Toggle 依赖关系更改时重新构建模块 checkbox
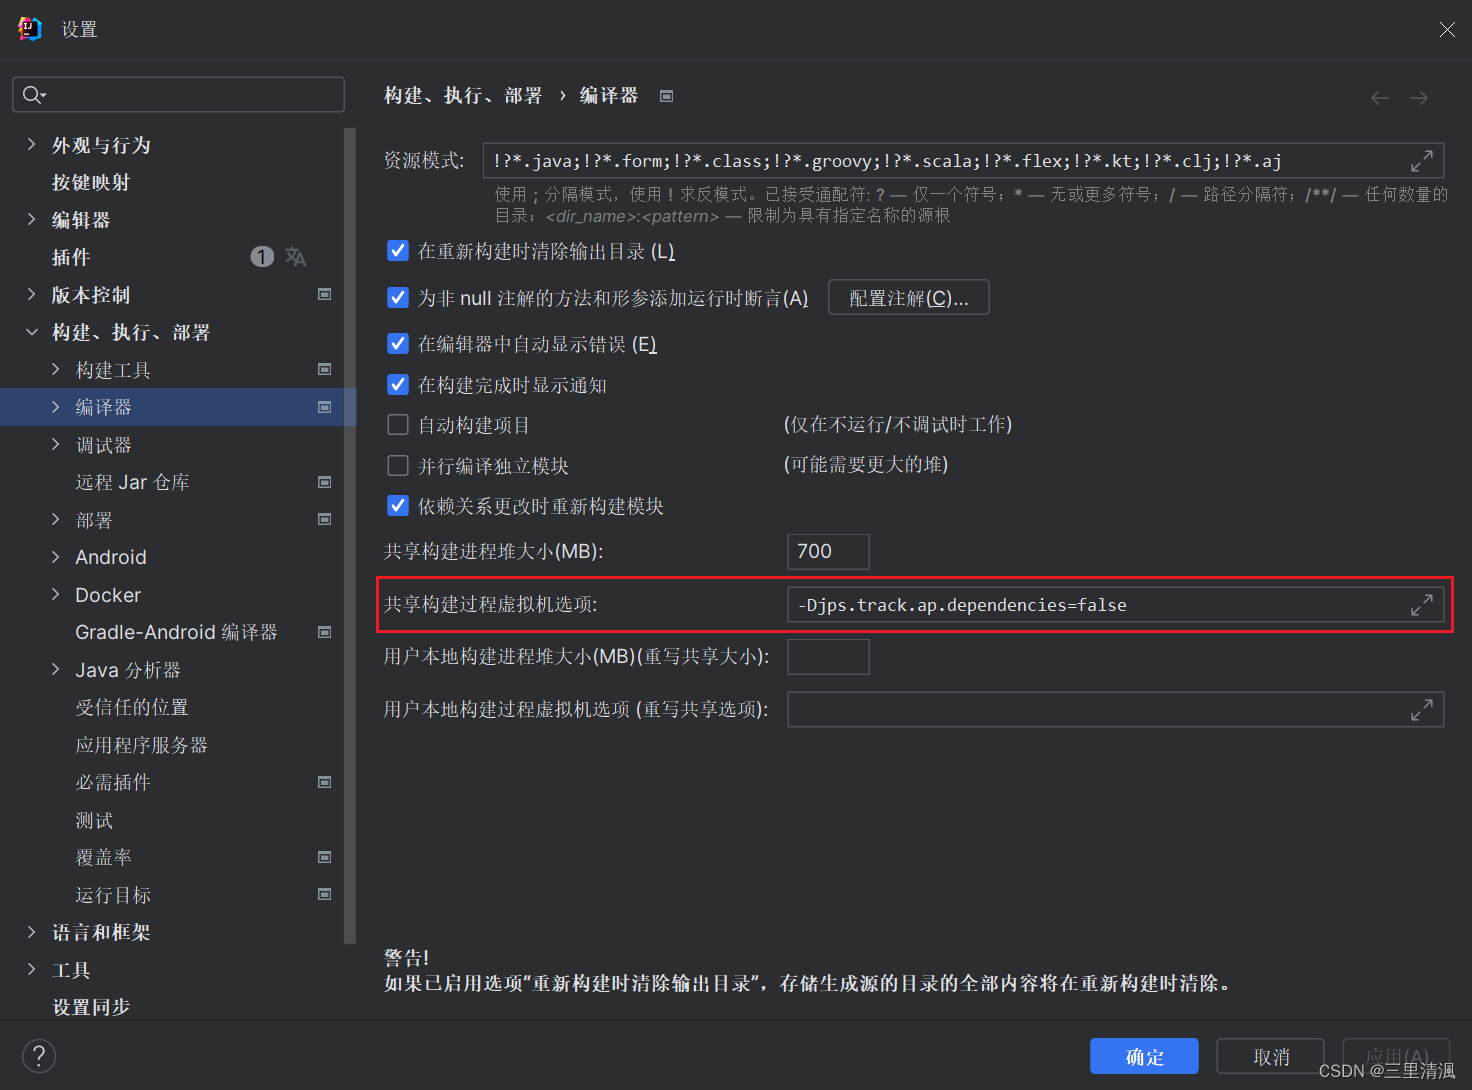1472x1090 pixels. [x=398, y=505]
